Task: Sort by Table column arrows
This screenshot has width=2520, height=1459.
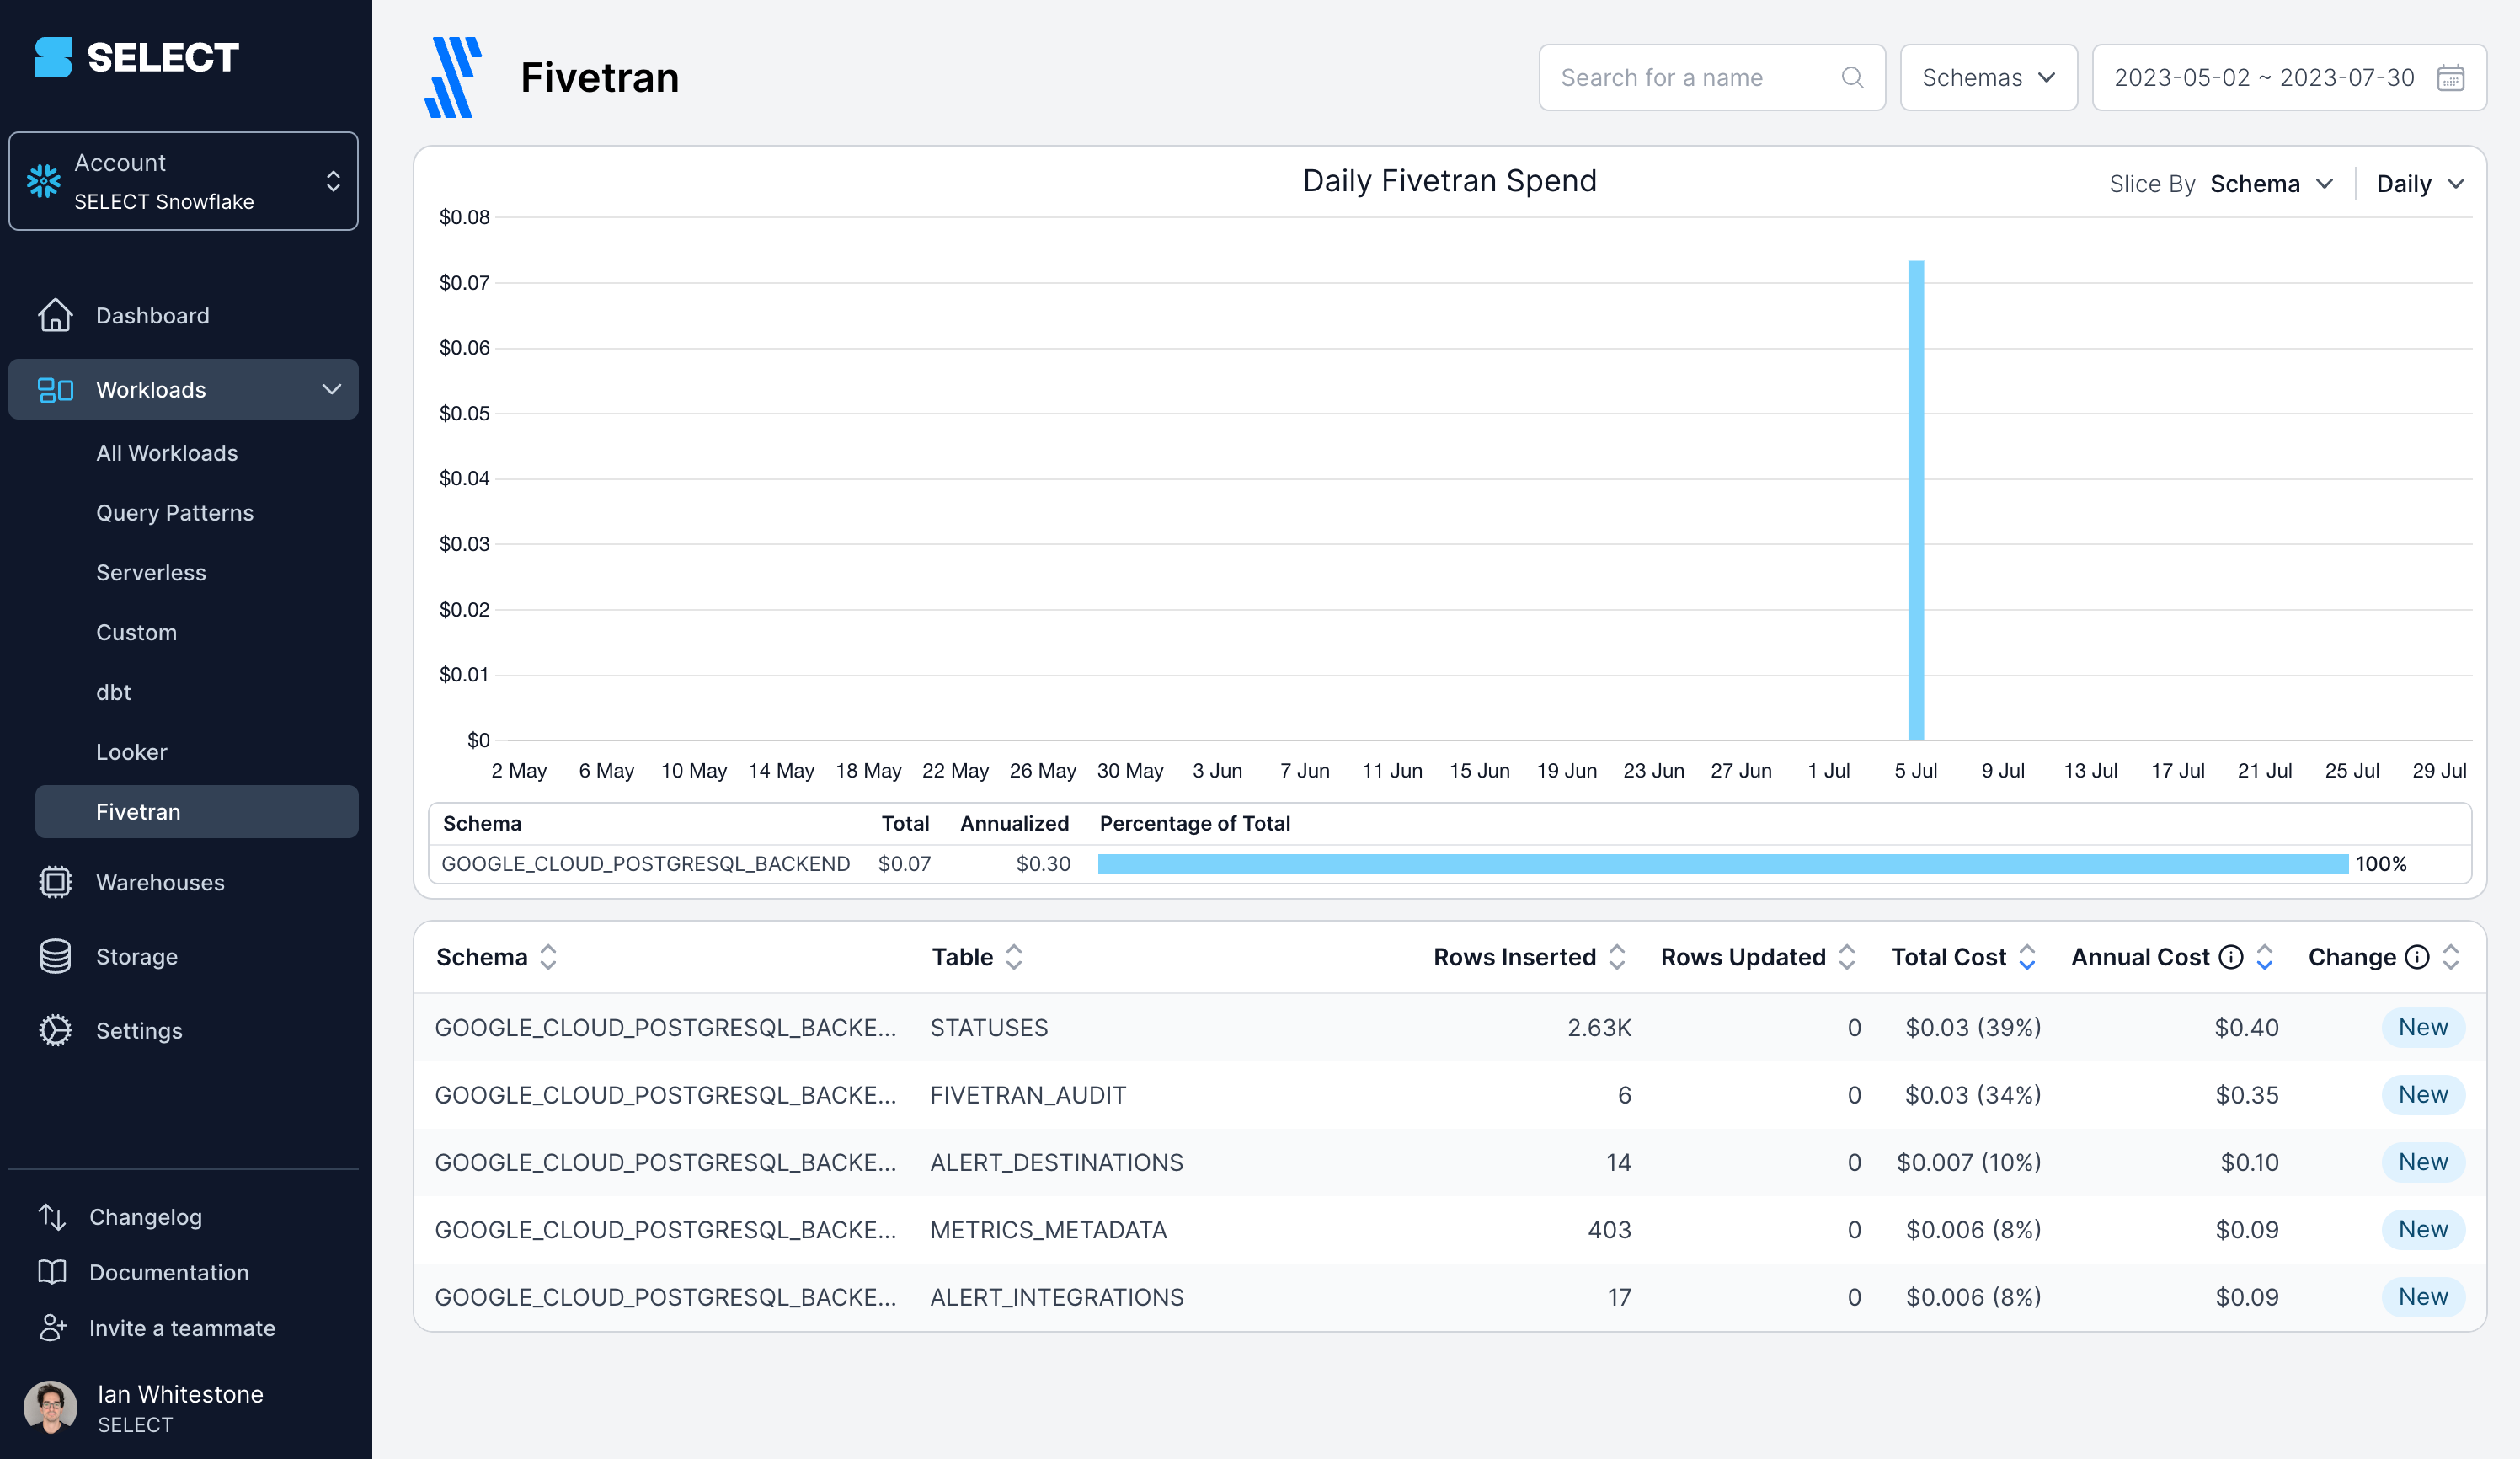Action: tap(1014, 957)
